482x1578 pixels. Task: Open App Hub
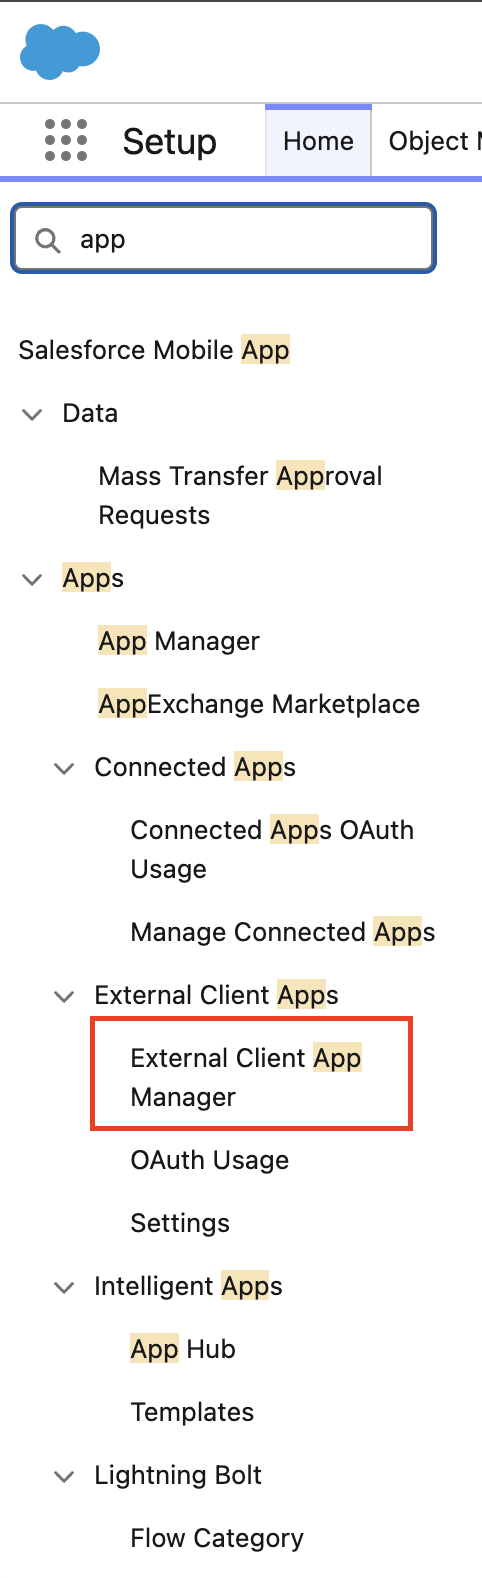coord(183,1349)
